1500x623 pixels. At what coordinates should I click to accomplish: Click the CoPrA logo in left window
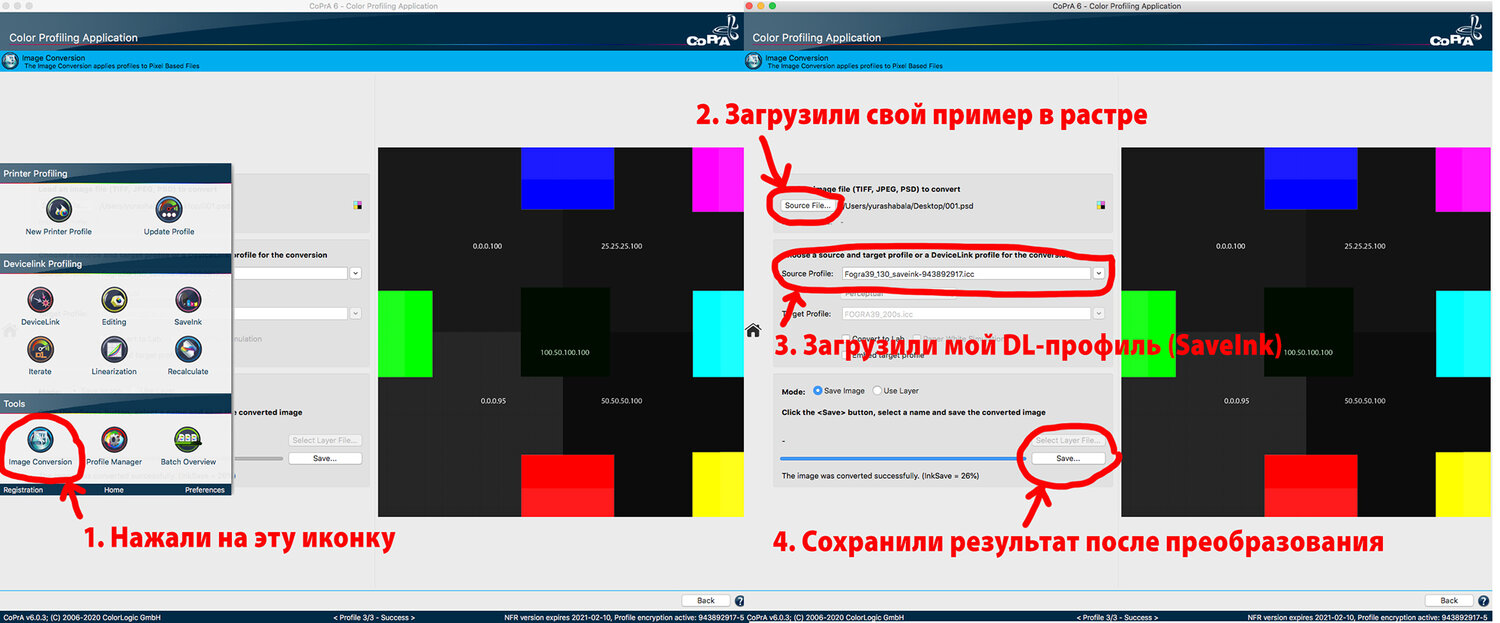[712, 34]
